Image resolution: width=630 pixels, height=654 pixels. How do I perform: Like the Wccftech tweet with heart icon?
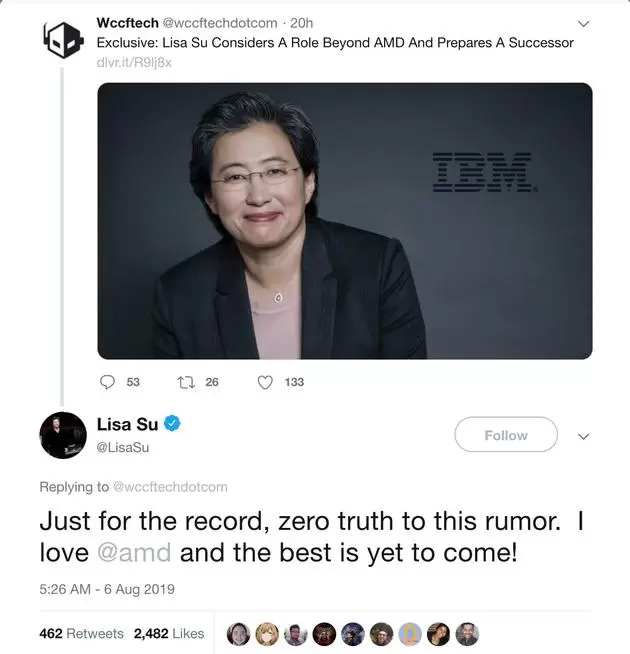265,382
